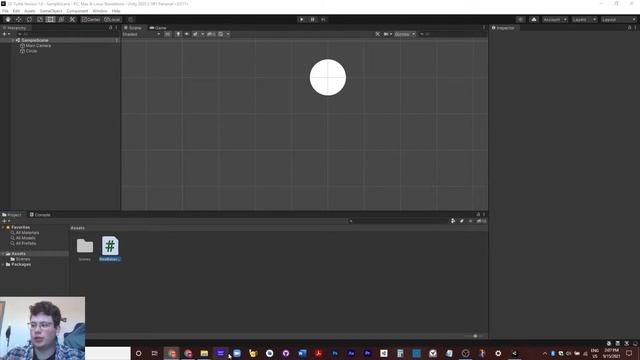Lock the Inspector panel
Image resolution: width=640 pixels, height=360 pixels.
tap(629, 28)
